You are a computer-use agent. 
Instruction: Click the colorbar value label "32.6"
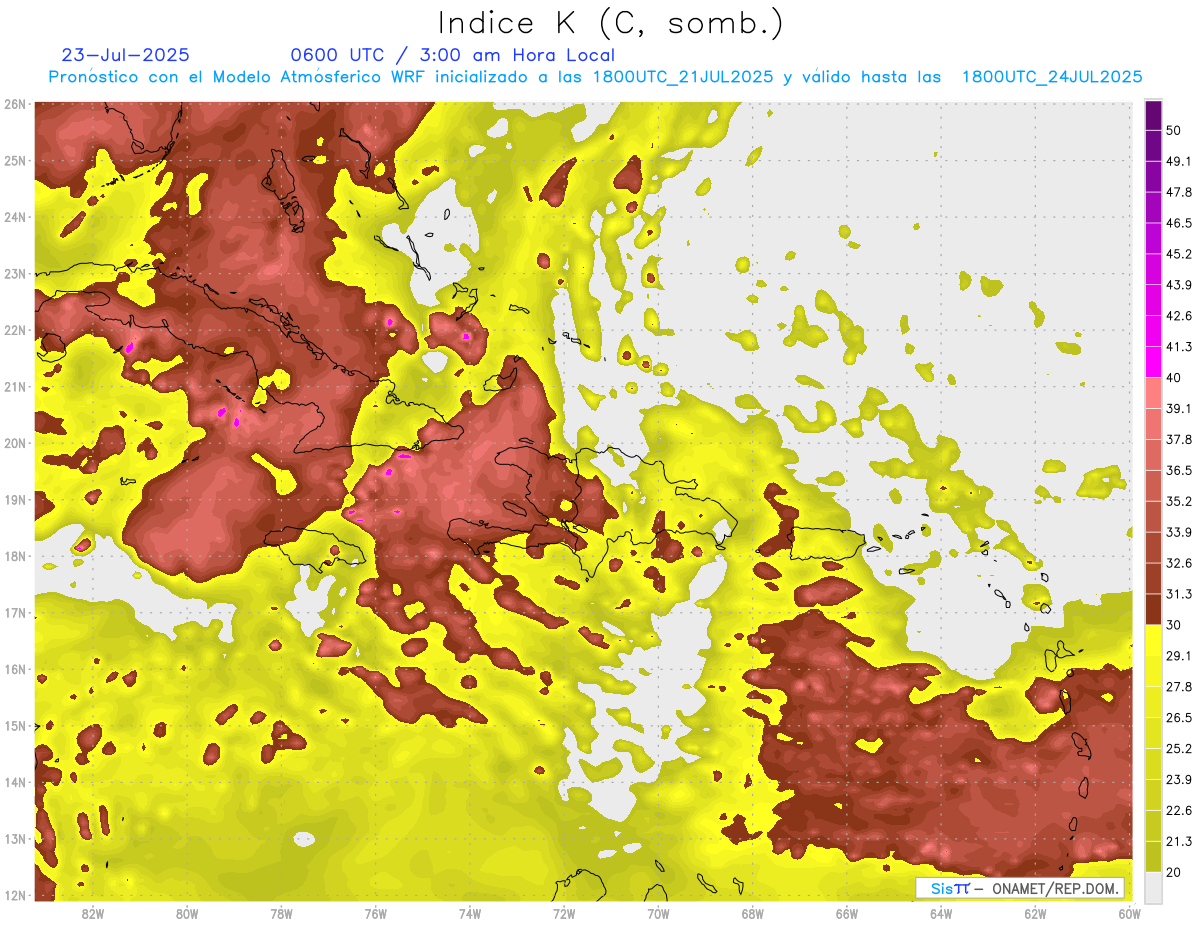[x=1178, y=563]
